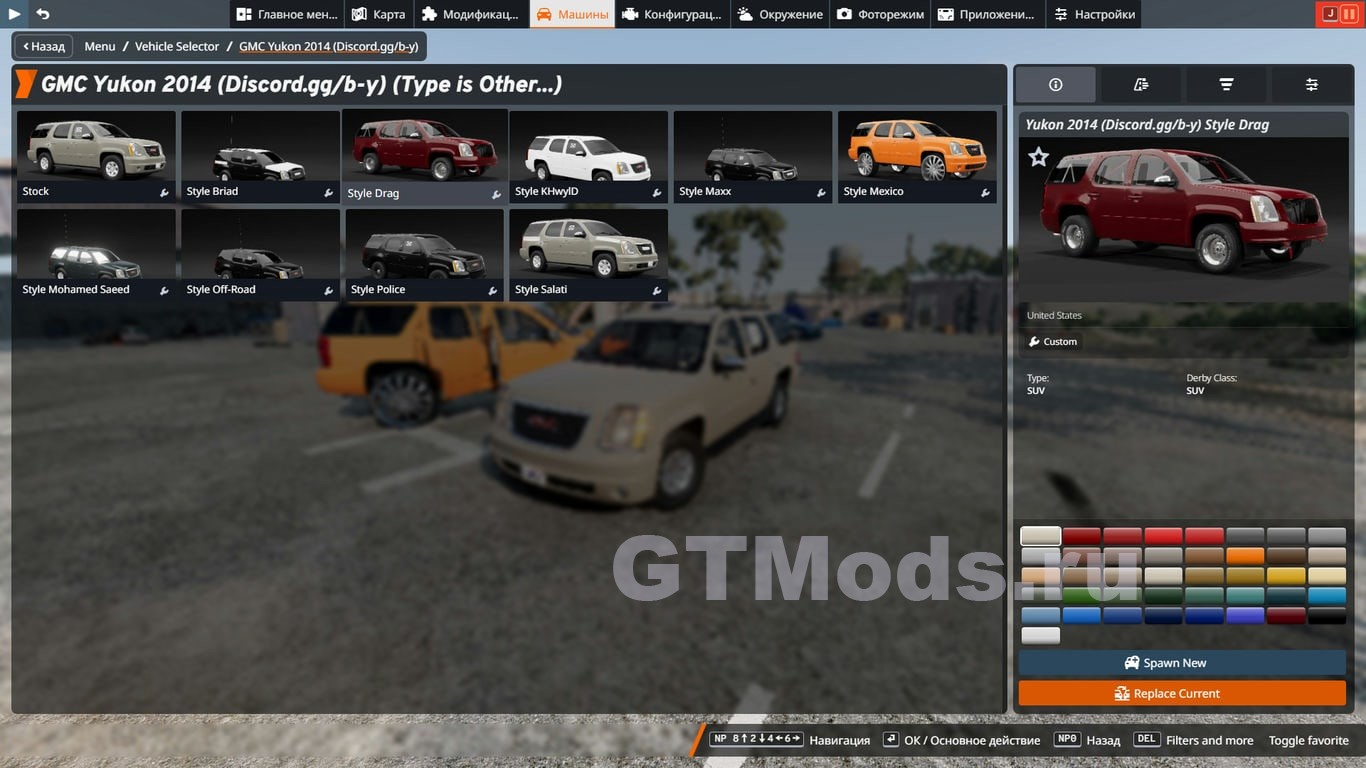
Task: Click Vehicle Selector in the breadcrumb
Action: pyautogui.click(x=177, y=46)
